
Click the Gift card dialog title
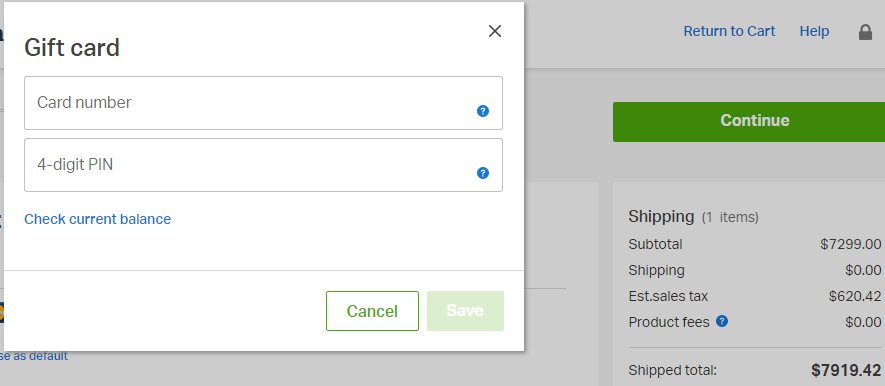tap(72, 47)
